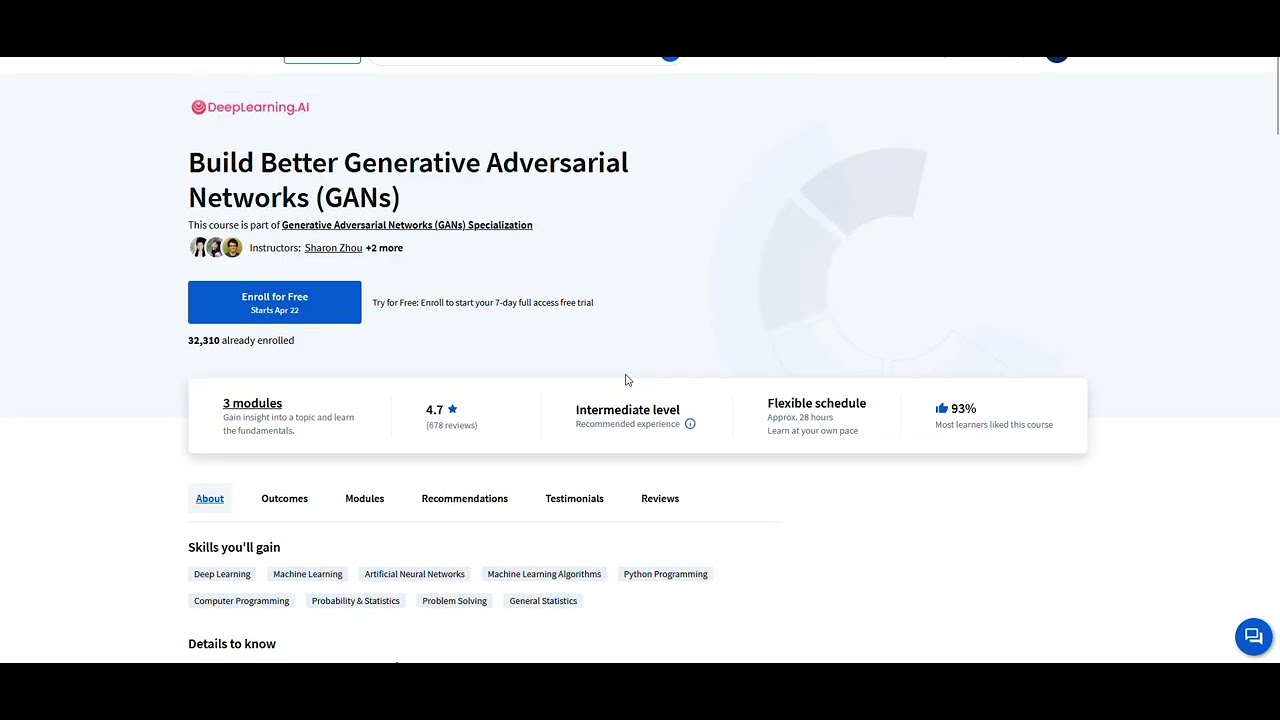Select the About tab

(x=210, y=498)
